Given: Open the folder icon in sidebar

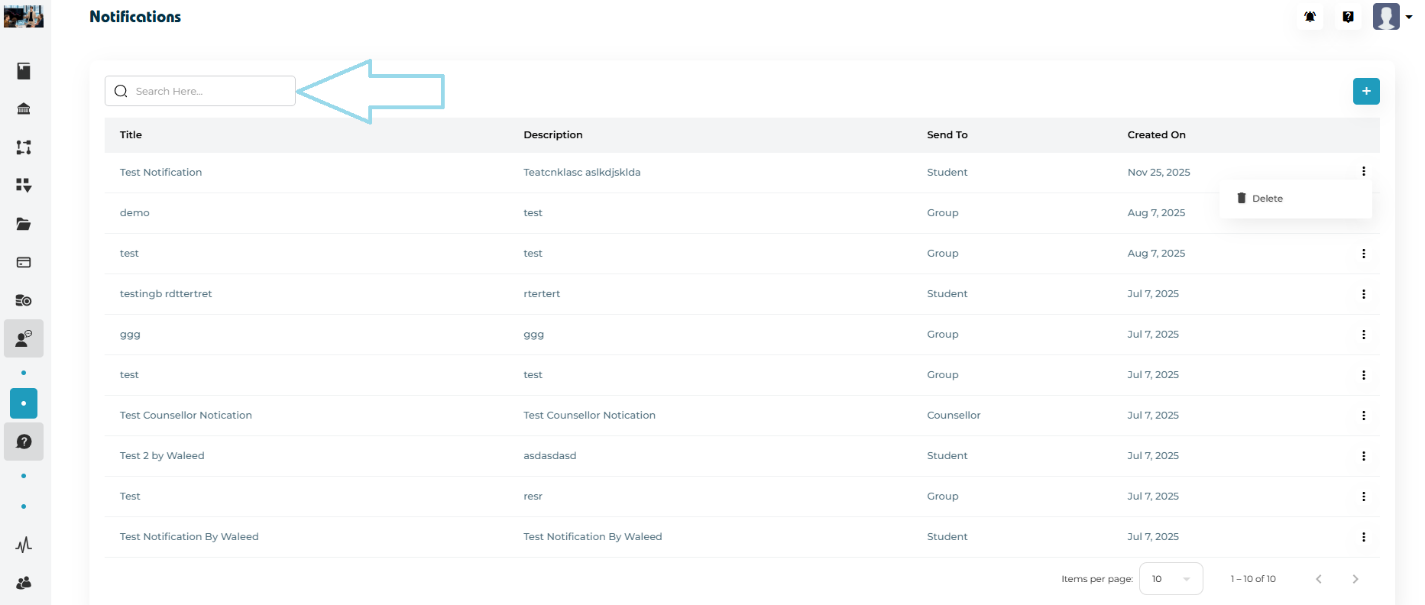Looking at the screenshot, I should (24, 224).
